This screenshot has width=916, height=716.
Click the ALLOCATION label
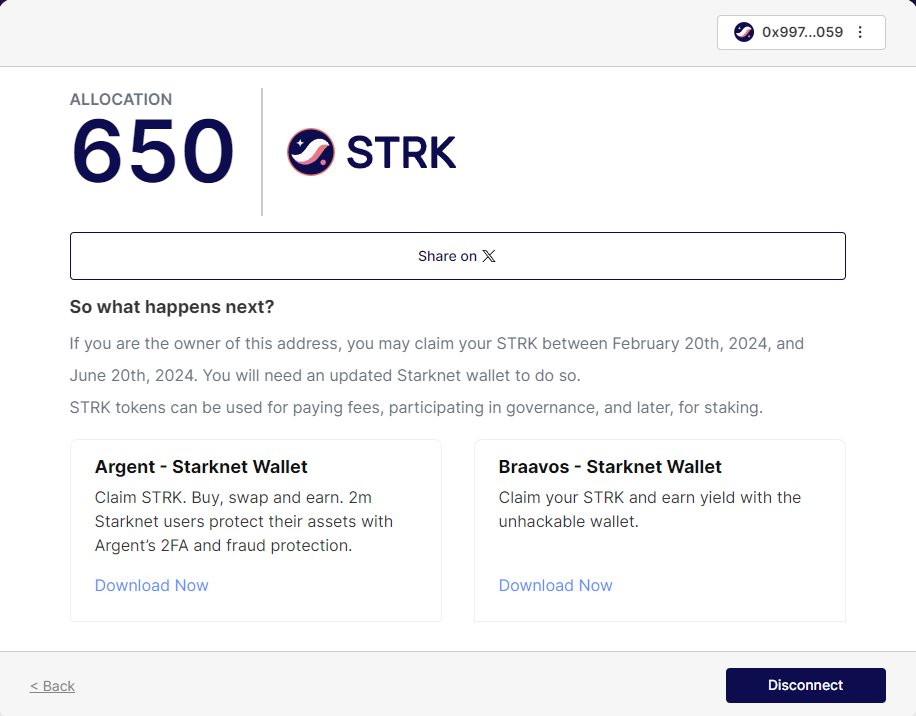(121, 99)
